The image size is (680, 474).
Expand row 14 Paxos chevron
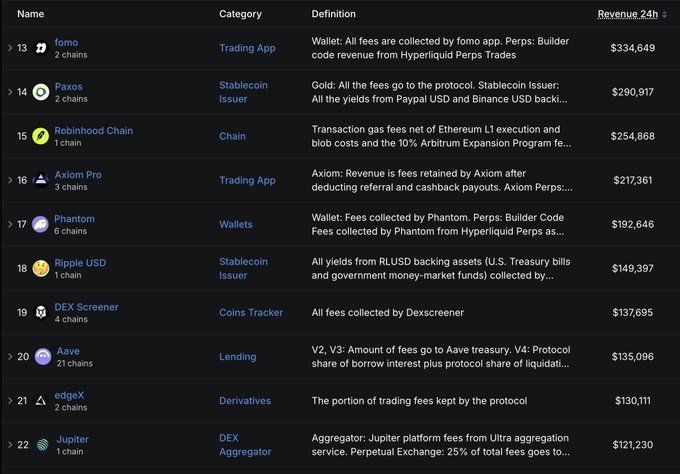coord(10,92)
